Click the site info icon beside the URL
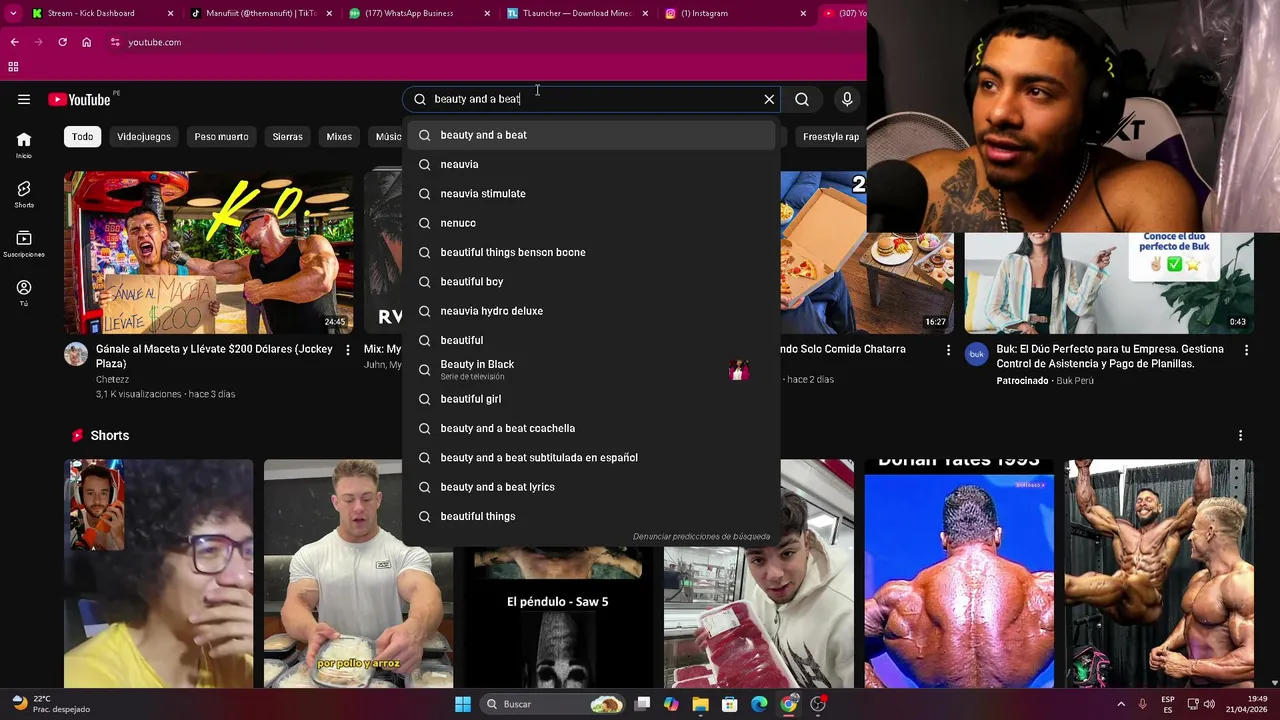1280x720 pixels. coord(116,42)
